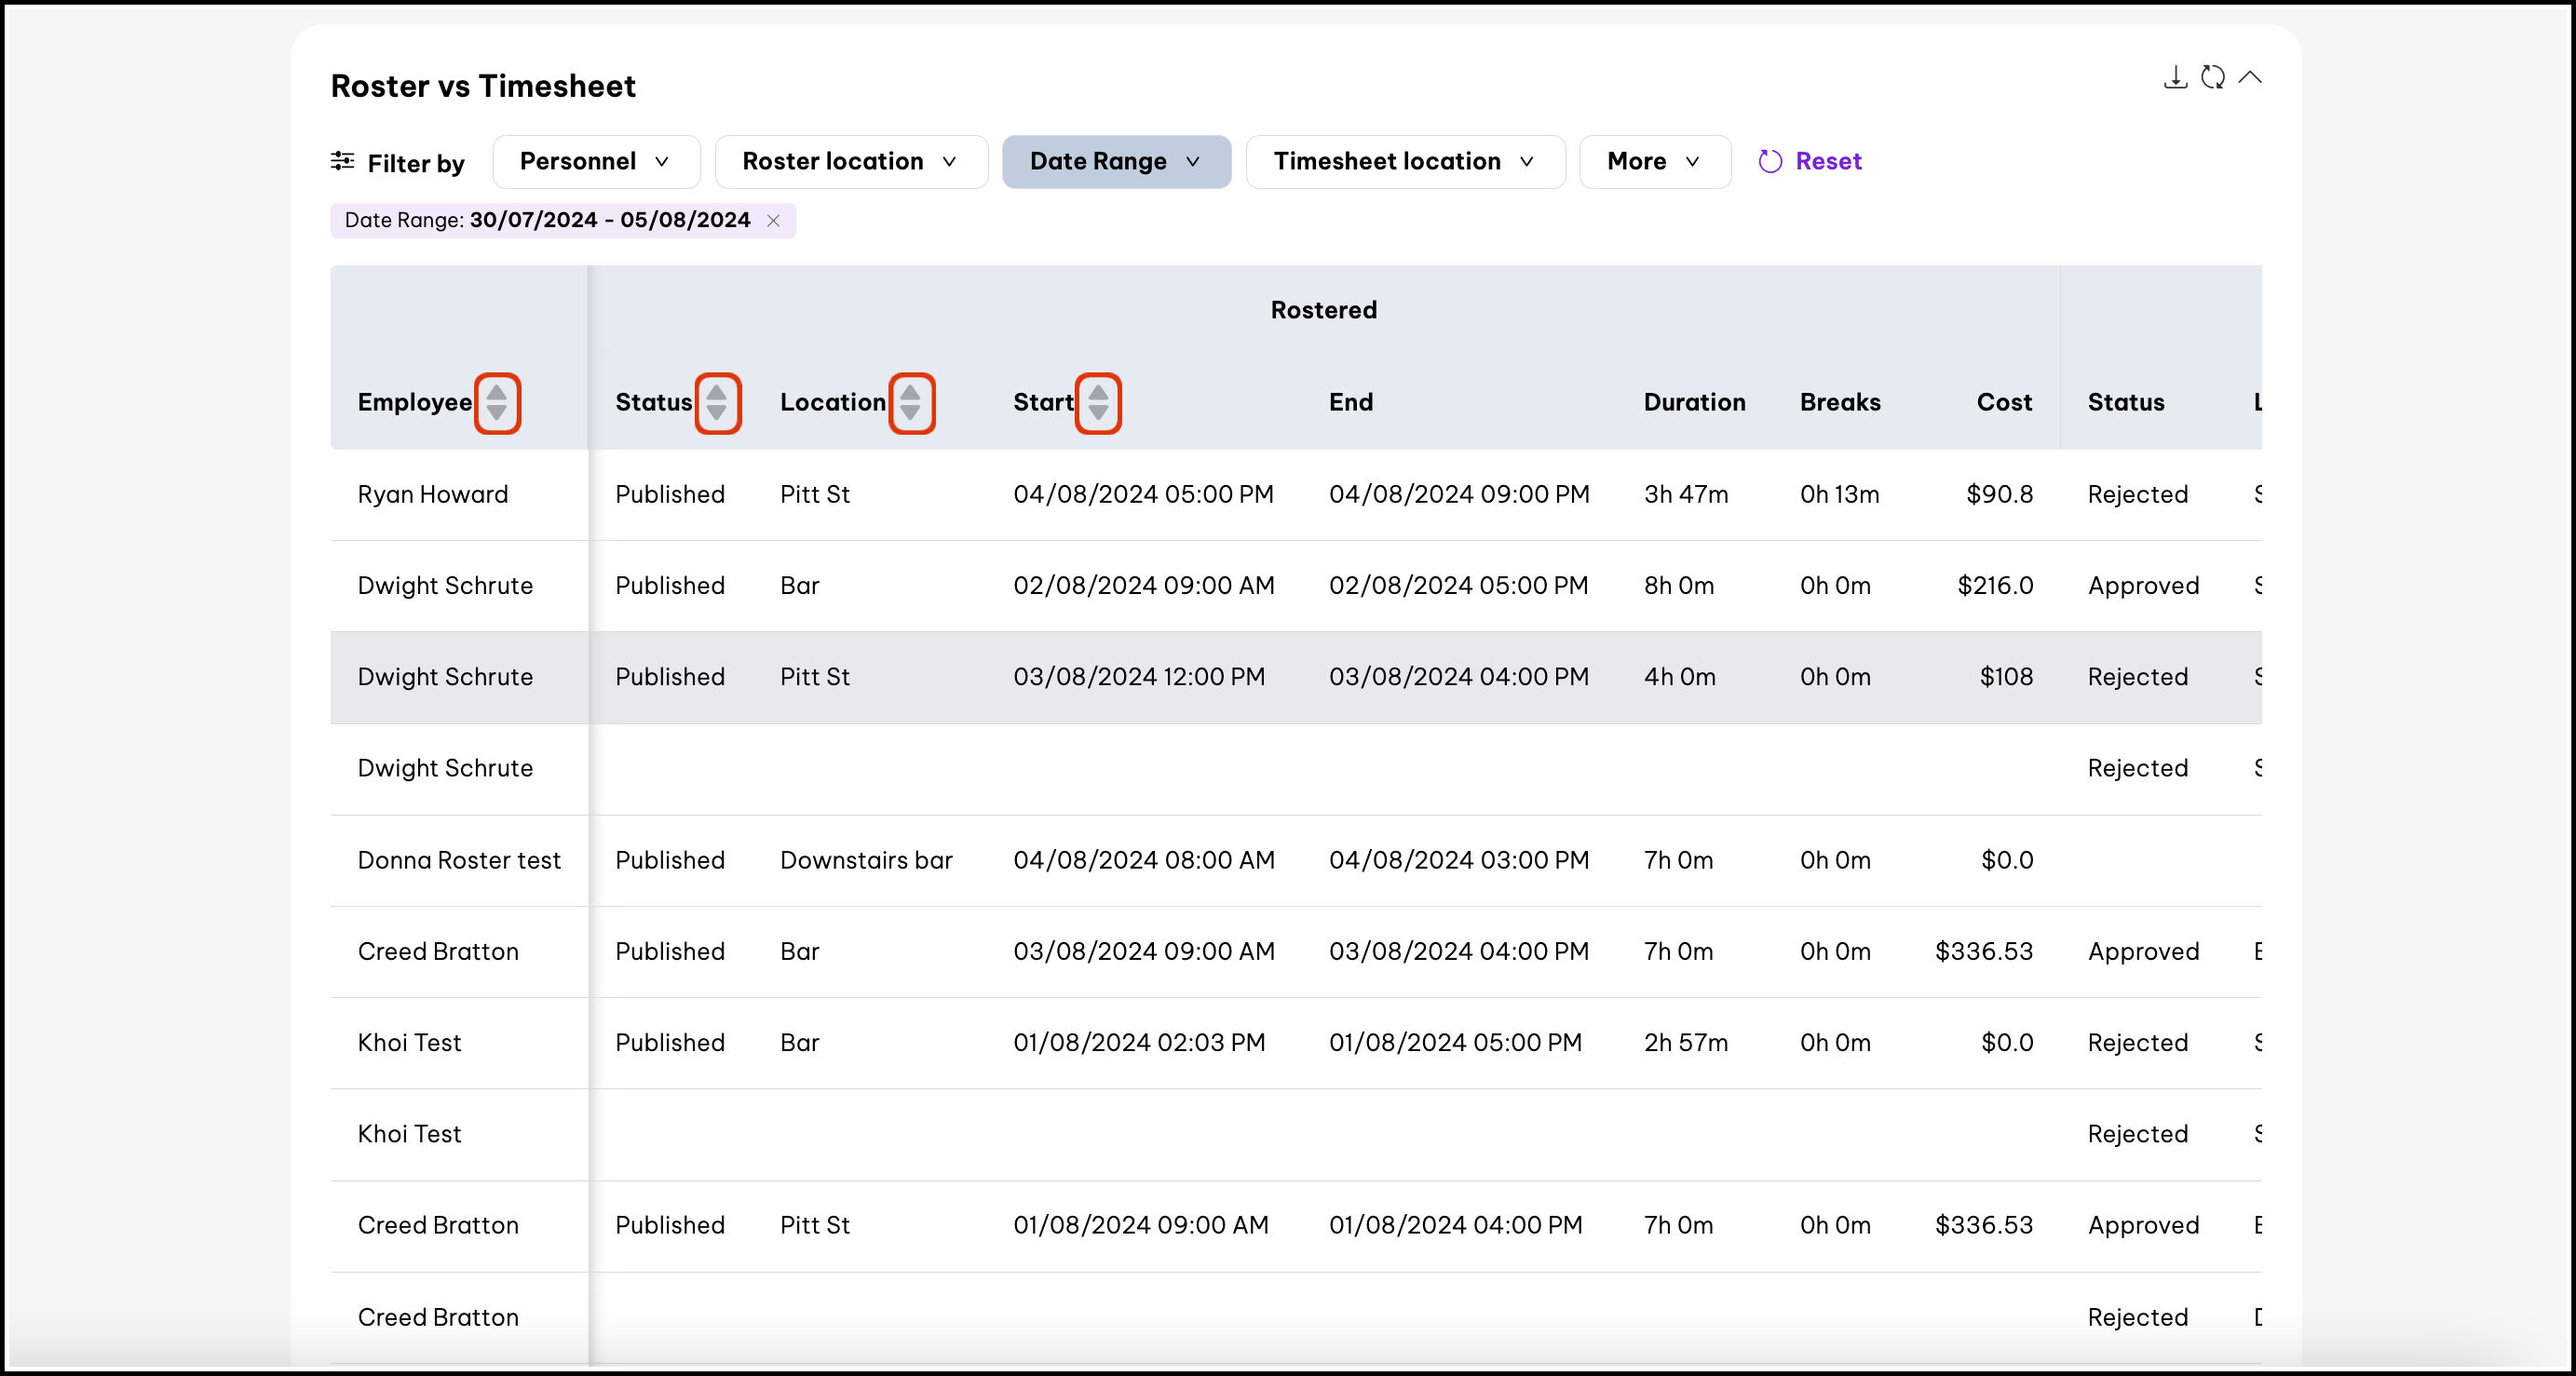2576x1376 pixels.
Task: Click the Cost column header
Action: point(2003,402)
